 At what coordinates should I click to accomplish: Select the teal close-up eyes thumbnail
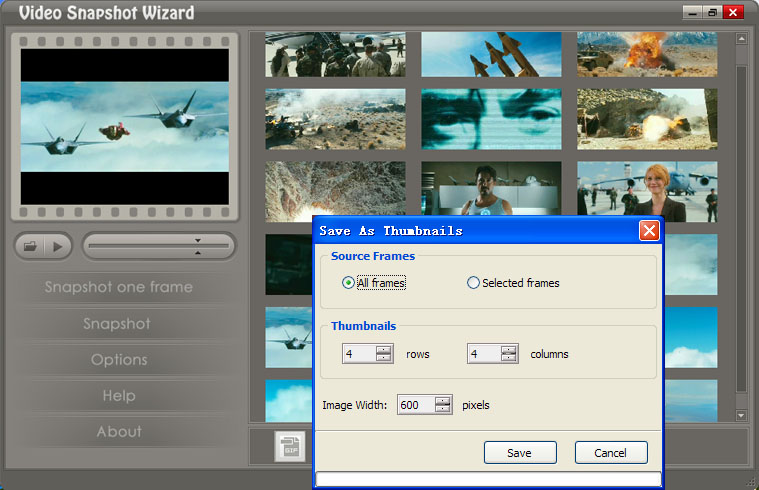[x=491, y=119]
